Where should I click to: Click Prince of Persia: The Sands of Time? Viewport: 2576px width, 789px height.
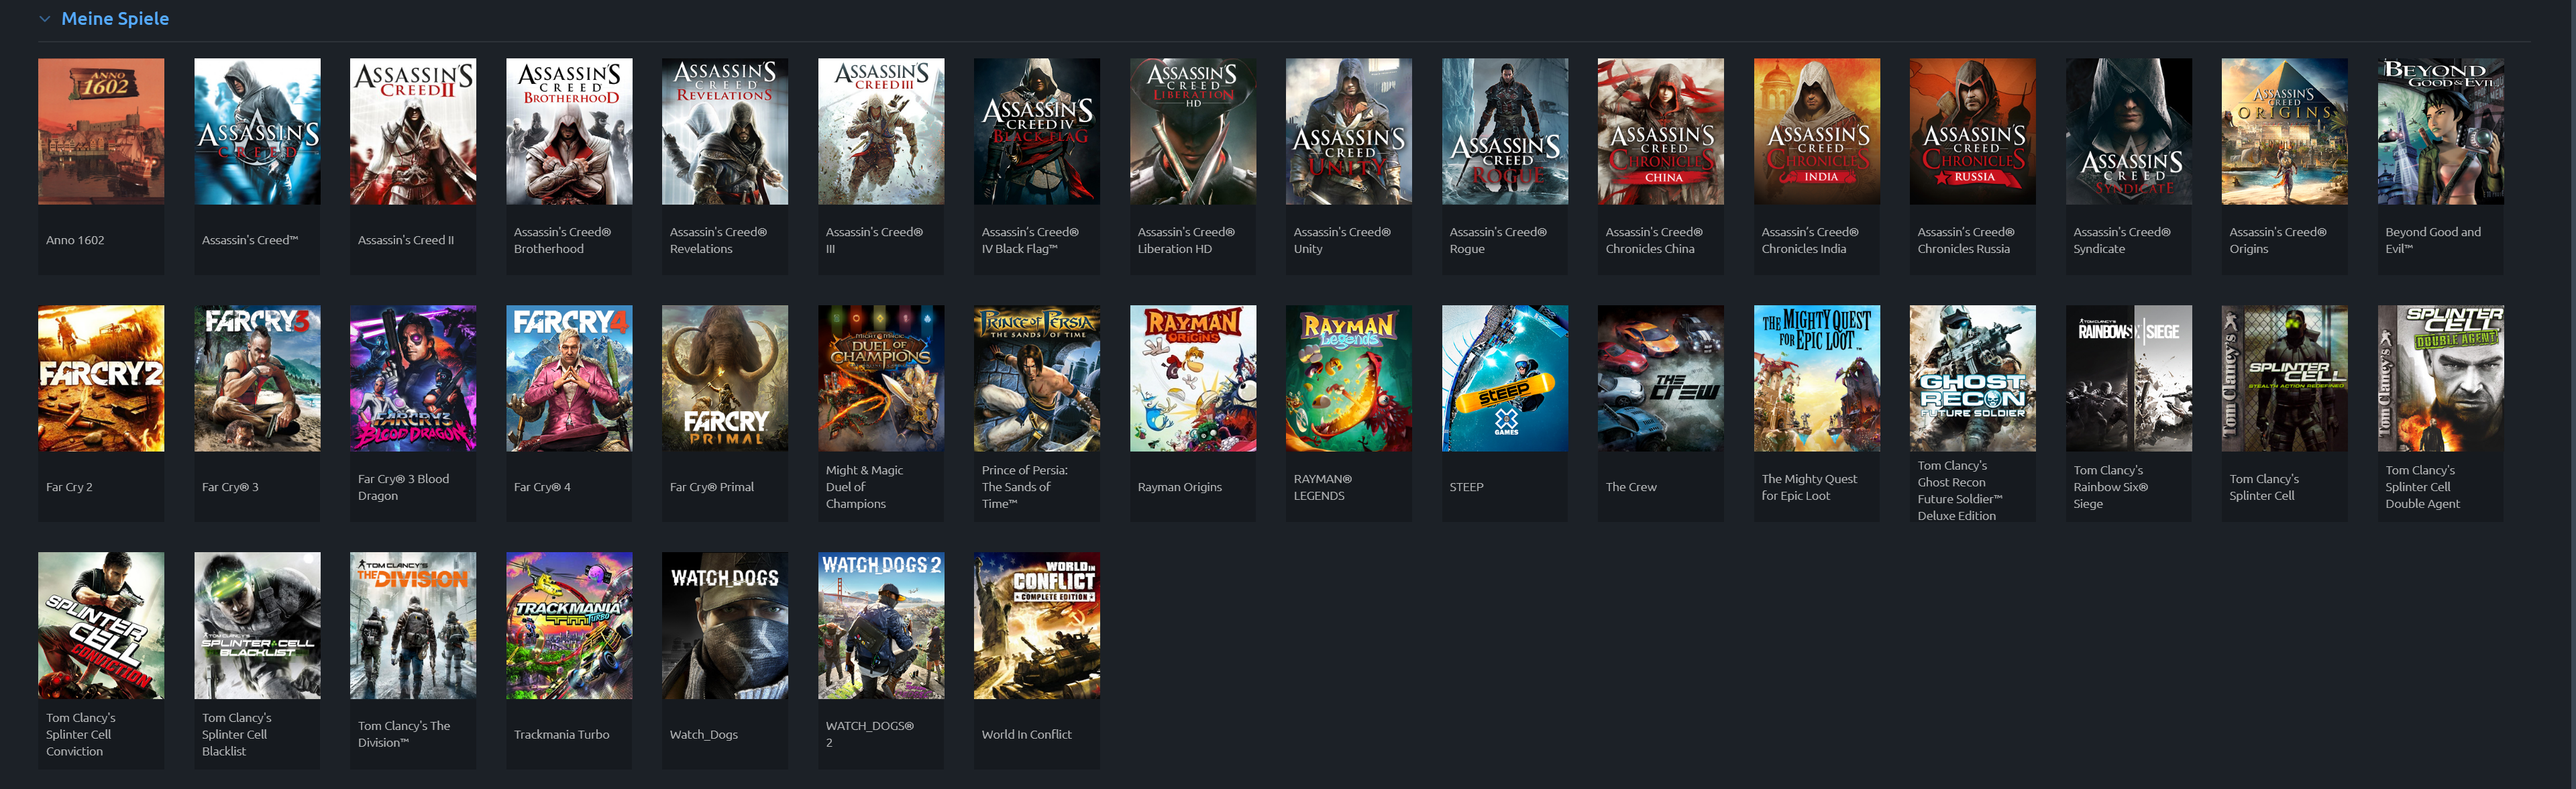[1036, 377]
